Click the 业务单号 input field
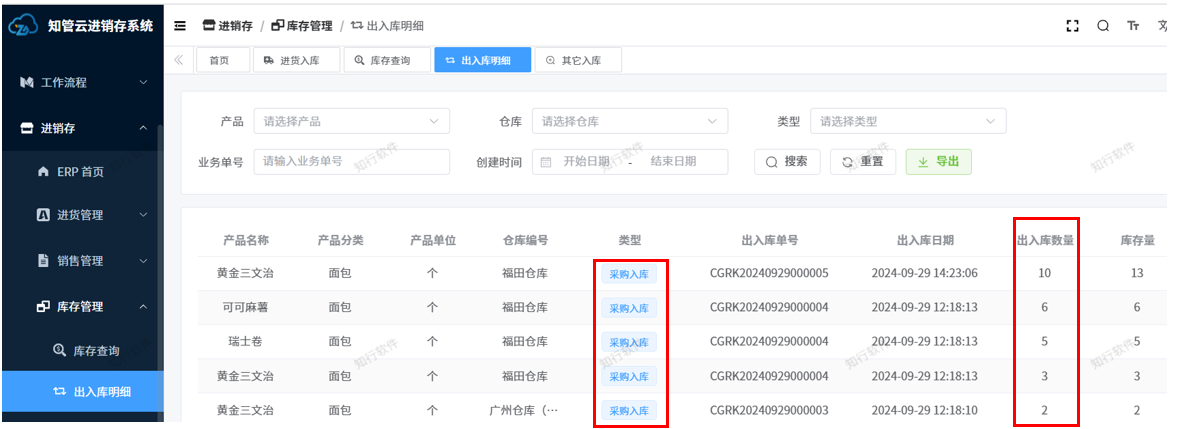The image size is (1180, 429). (351, 162)
